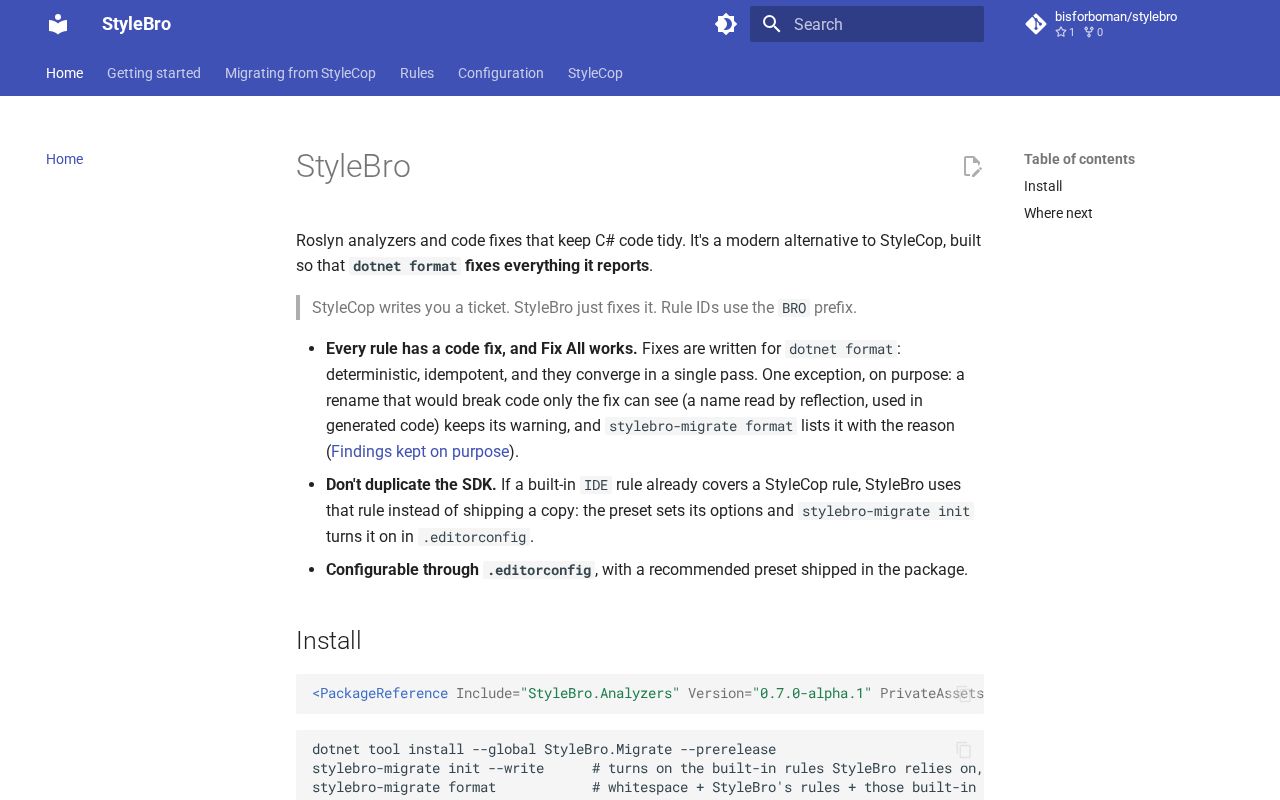Viewport: 1280px width, 800px height.
Task: Click the repository fork count
Action: tap(1094, 32)
